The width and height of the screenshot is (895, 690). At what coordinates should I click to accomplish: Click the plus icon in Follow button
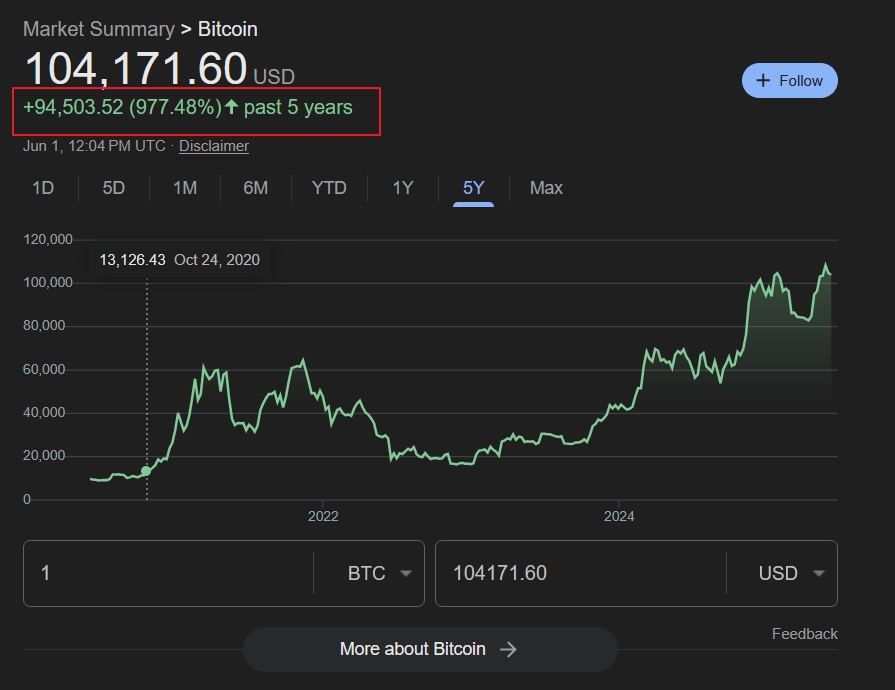point(763,80)
